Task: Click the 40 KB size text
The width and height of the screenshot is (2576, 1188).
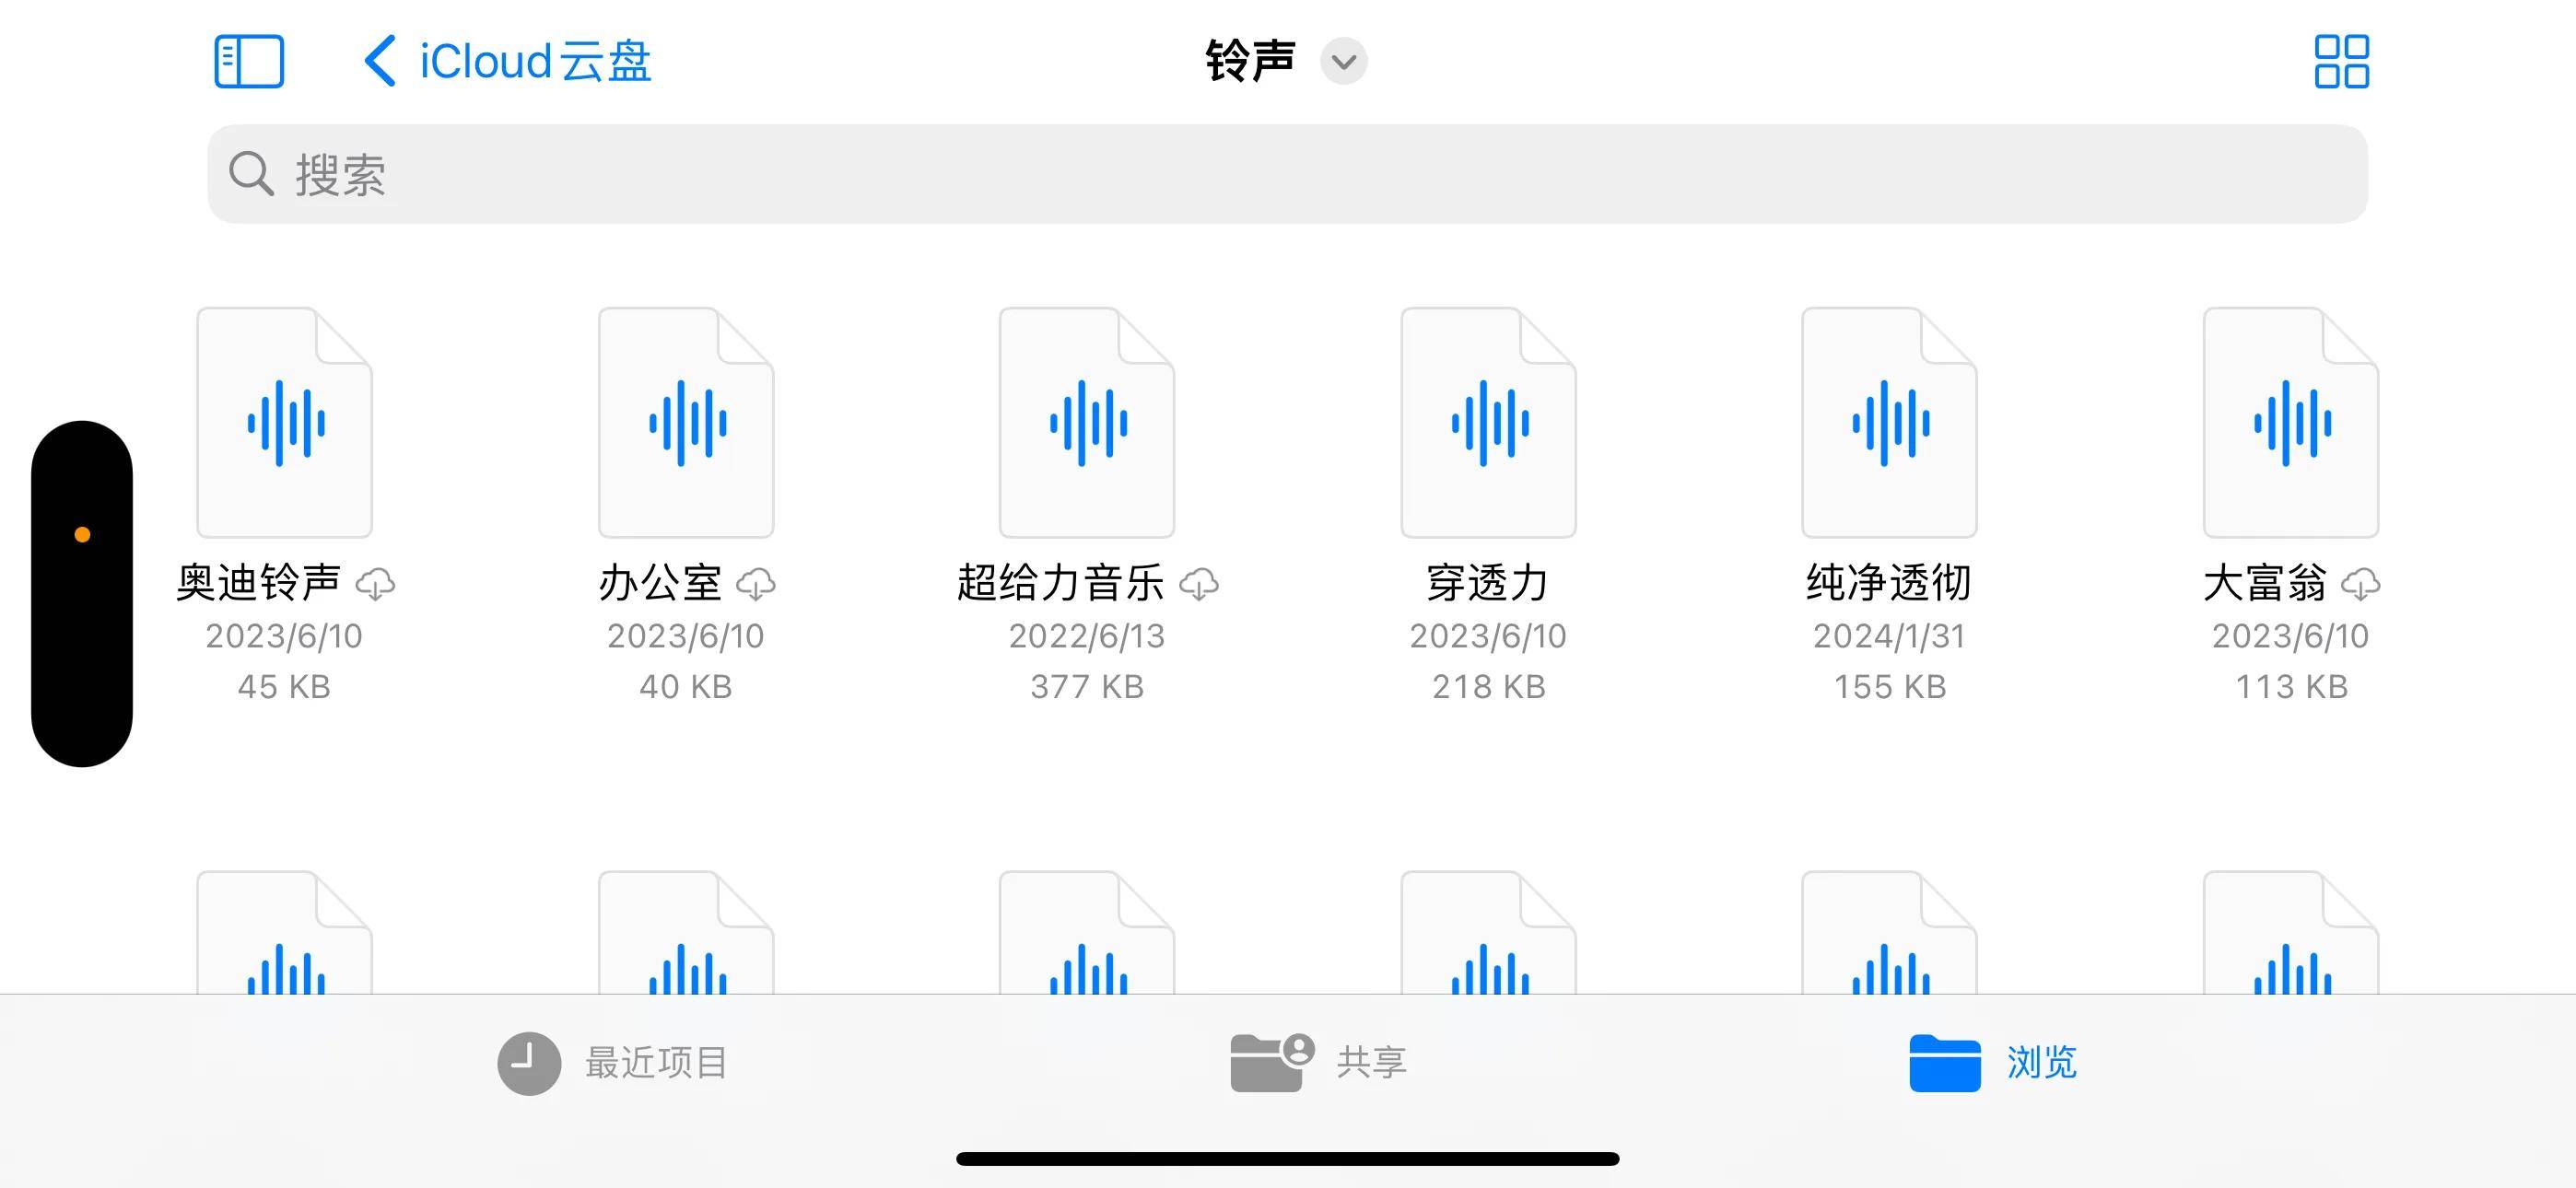Action: [686, 687]
